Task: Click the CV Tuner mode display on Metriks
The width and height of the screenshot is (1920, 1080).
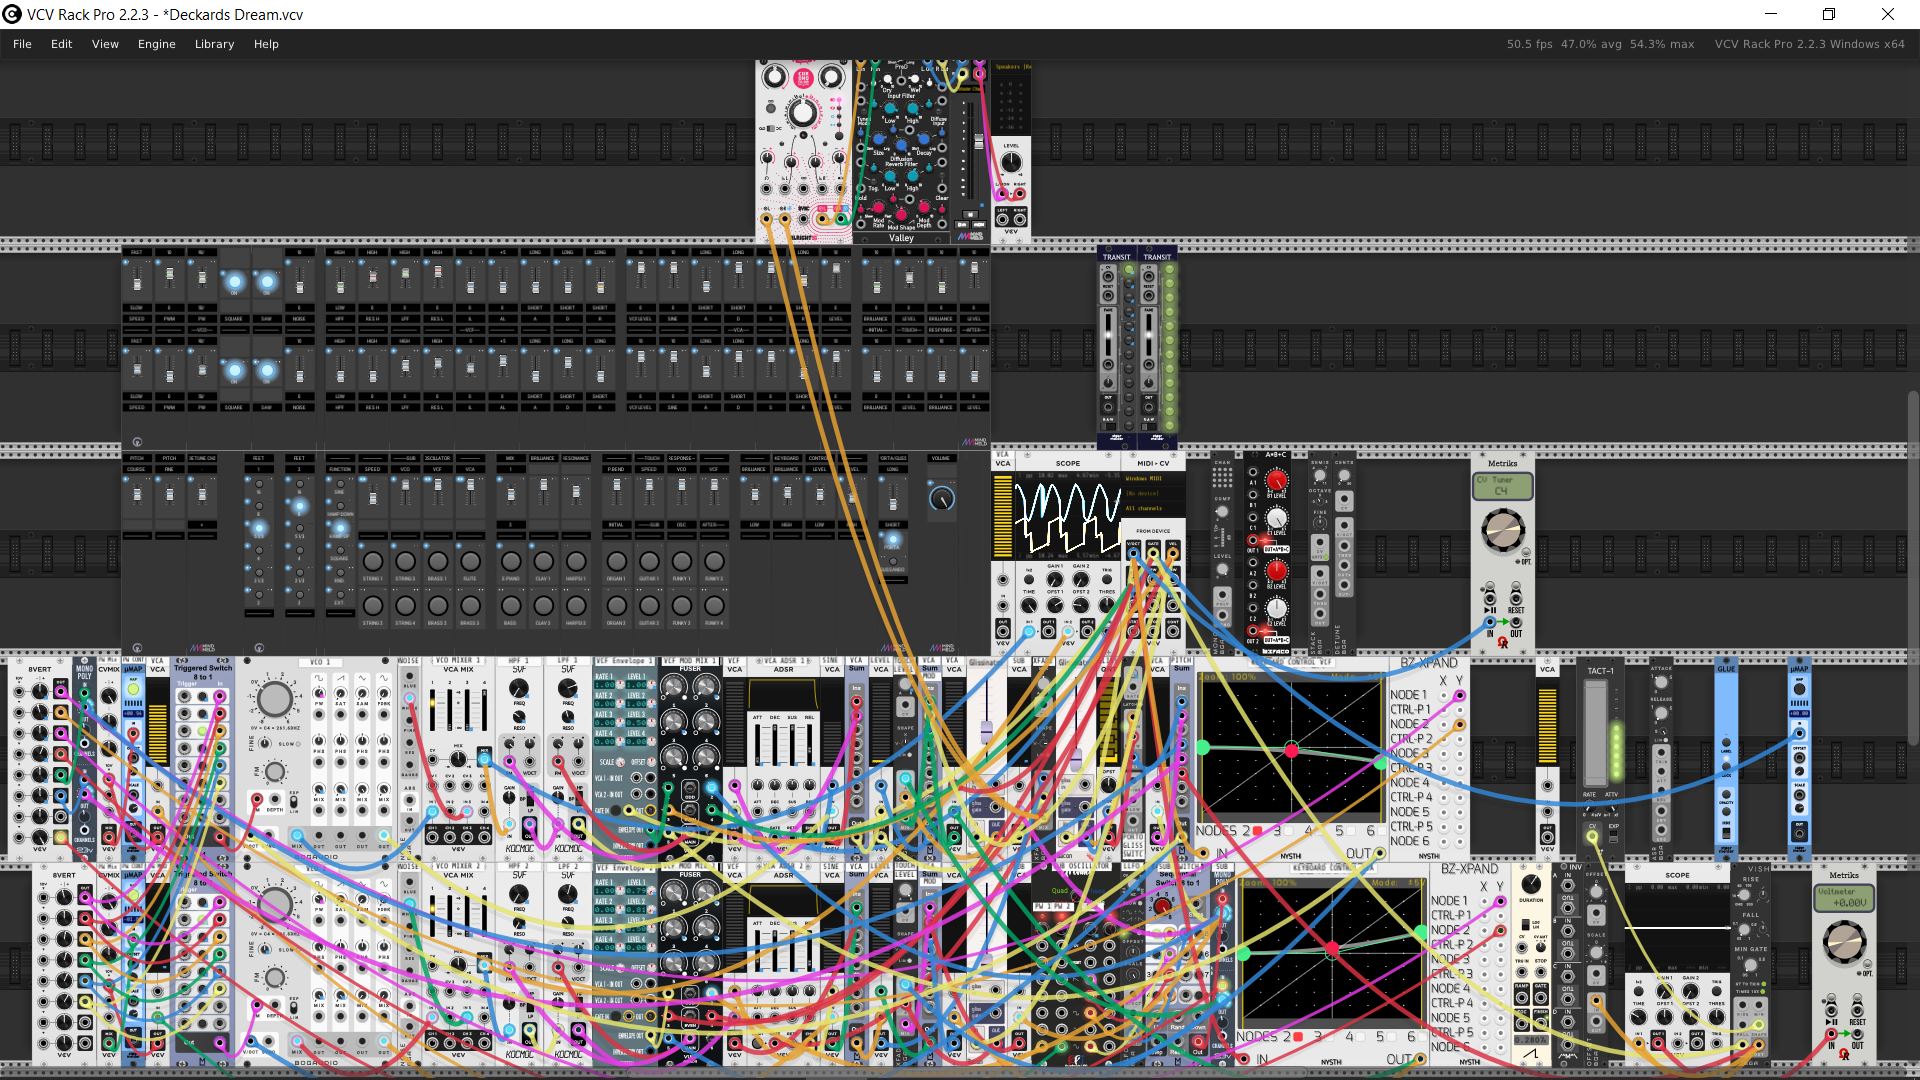Action: point(1501,486)
